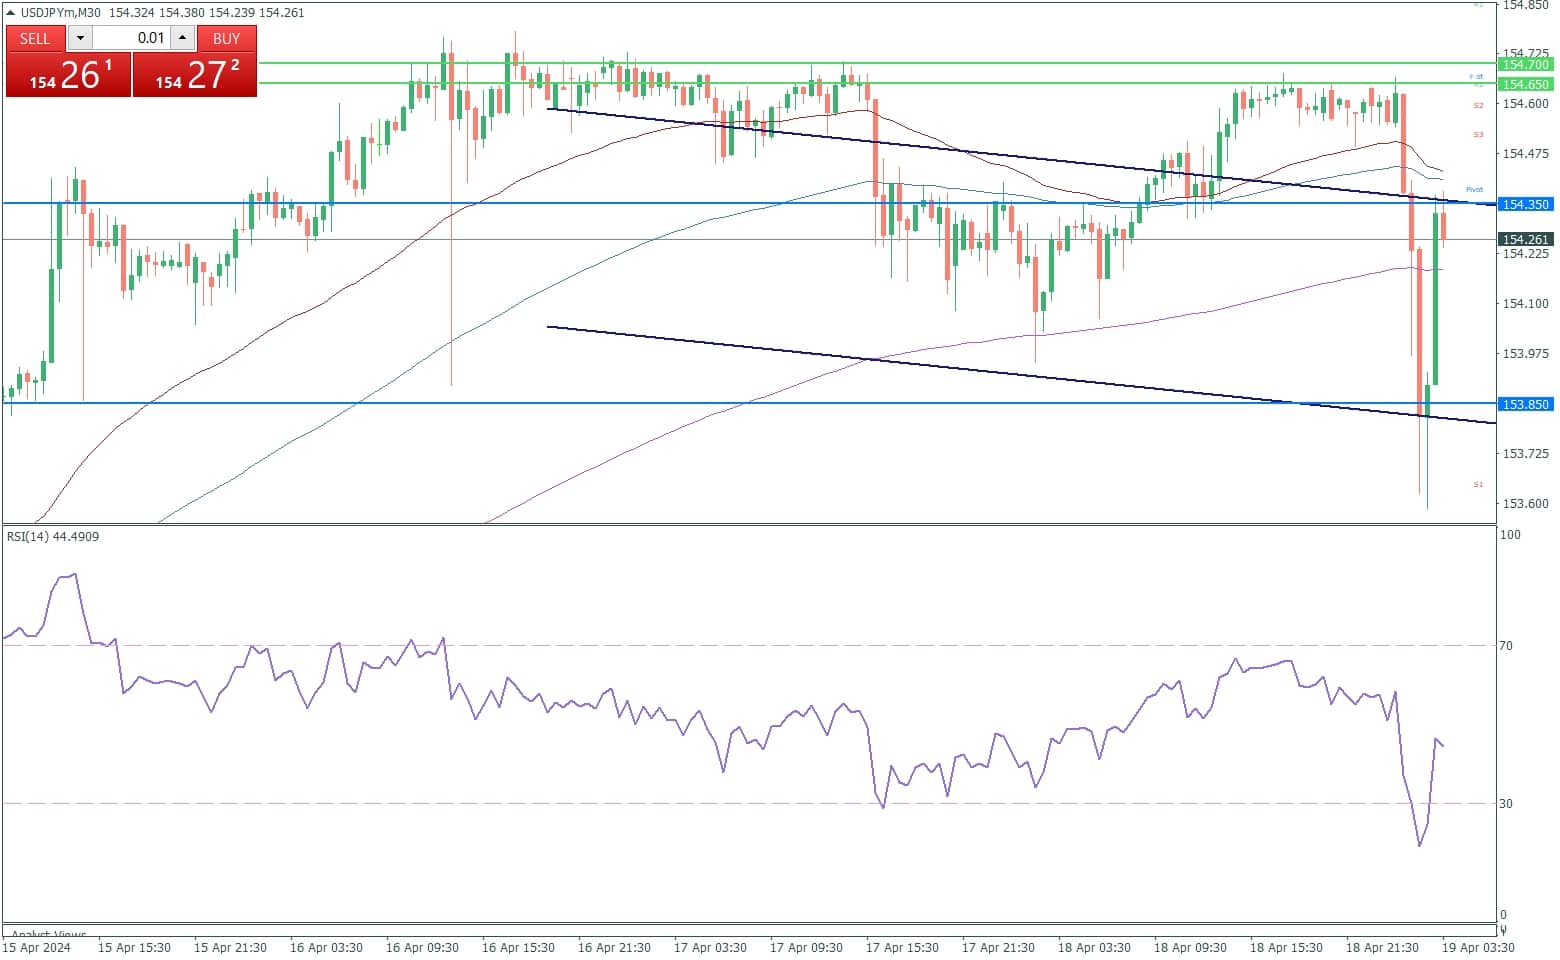Click the 15 Apr 2024 date label
The image size is (1560, 960).
pyautogui.click(x=37, y=947)
